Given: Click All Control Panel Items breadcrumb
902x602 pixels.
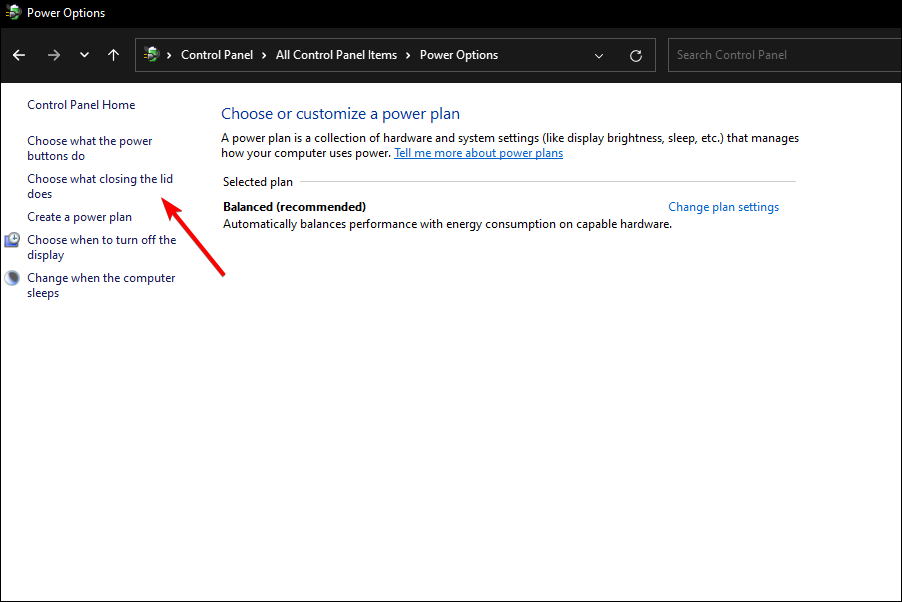Looking at the screenshot, I should click(336, 55).
